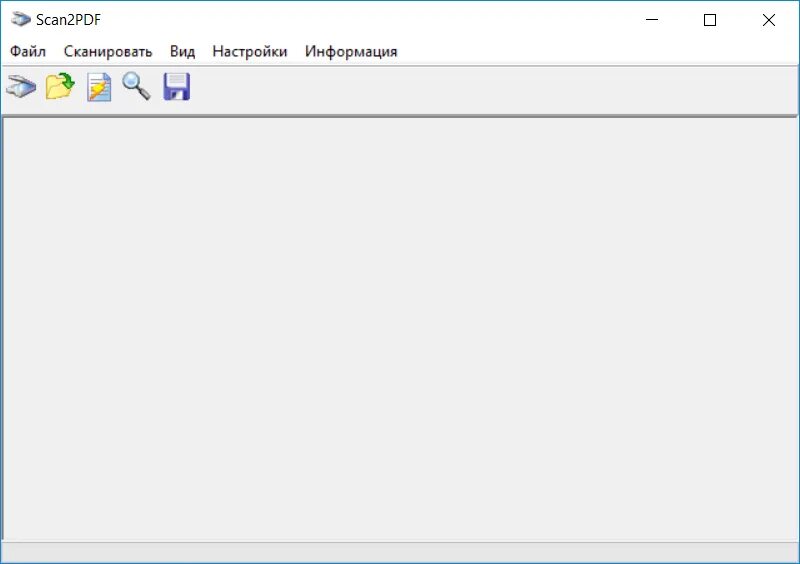Select the magnifying glass zoom icon
The image size is (800, 564).
pos(136,86)
